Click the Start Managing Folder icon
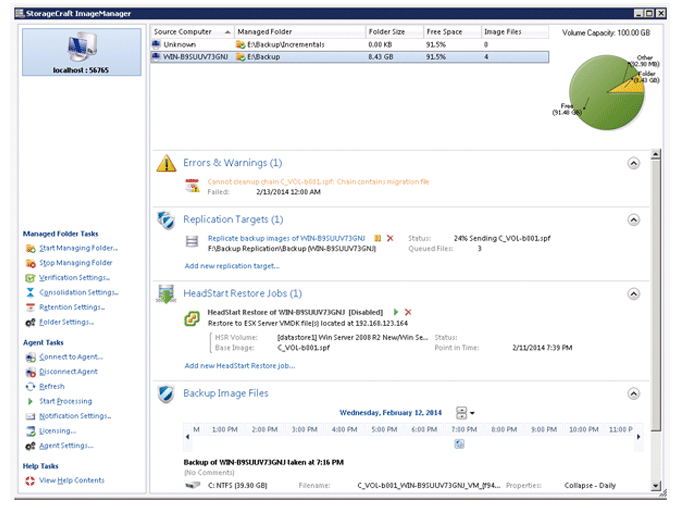Image resolution: width=673 pixels, height=508 pixels. pos(30,248)
